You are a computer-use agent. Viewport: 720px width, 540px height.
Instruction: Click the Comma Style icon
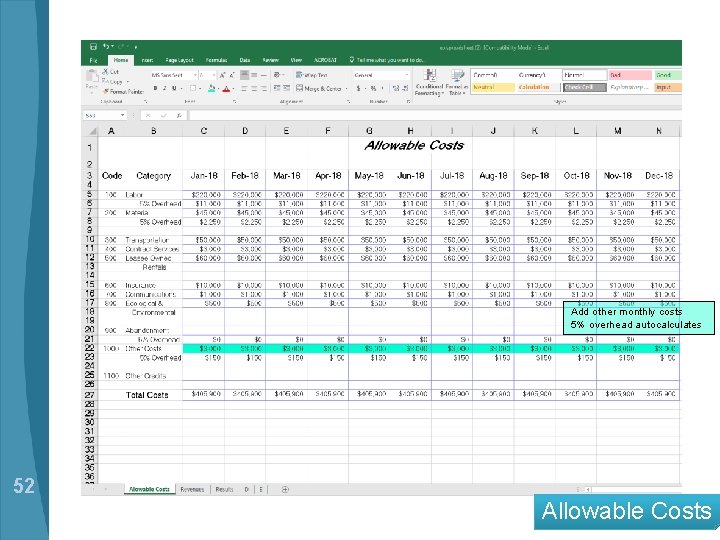[382, 88]
